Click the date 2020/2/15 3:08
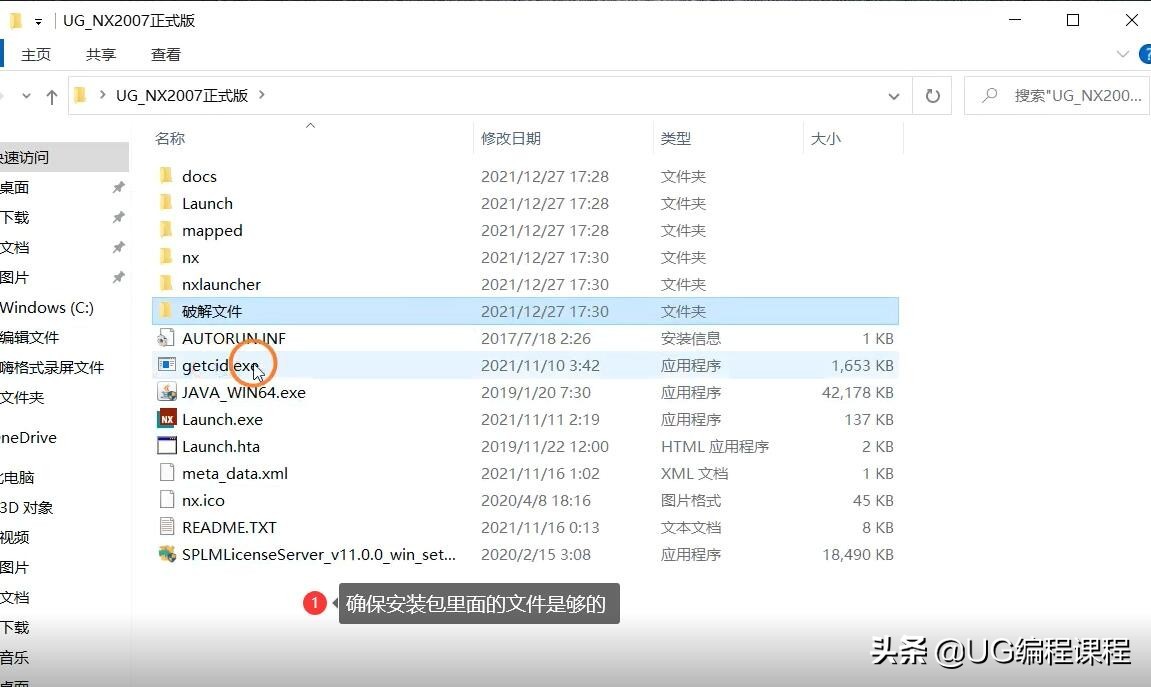Image resolution: width=1151 pixels, height=687 pixels. [536, 554]
